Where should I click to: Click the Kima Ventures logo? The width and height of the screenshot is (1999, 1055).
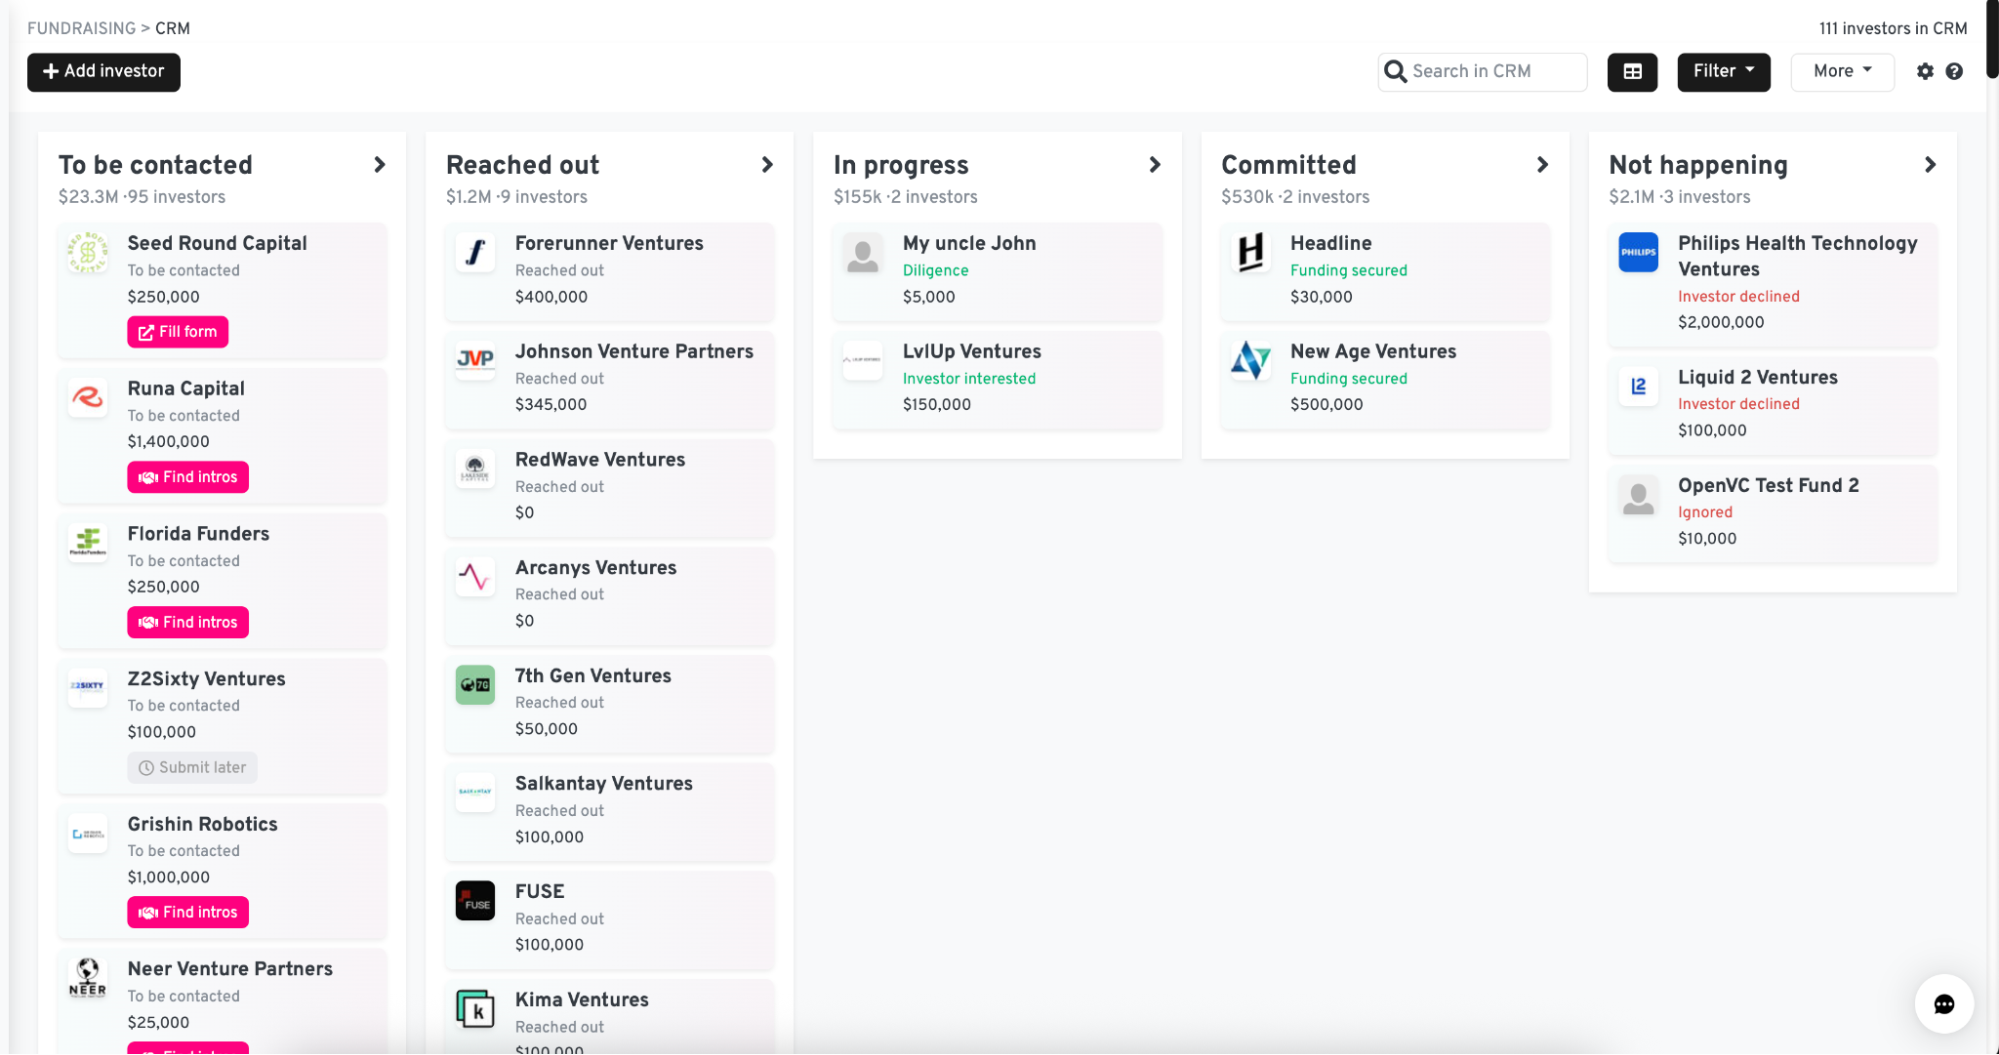point(475,1008)
